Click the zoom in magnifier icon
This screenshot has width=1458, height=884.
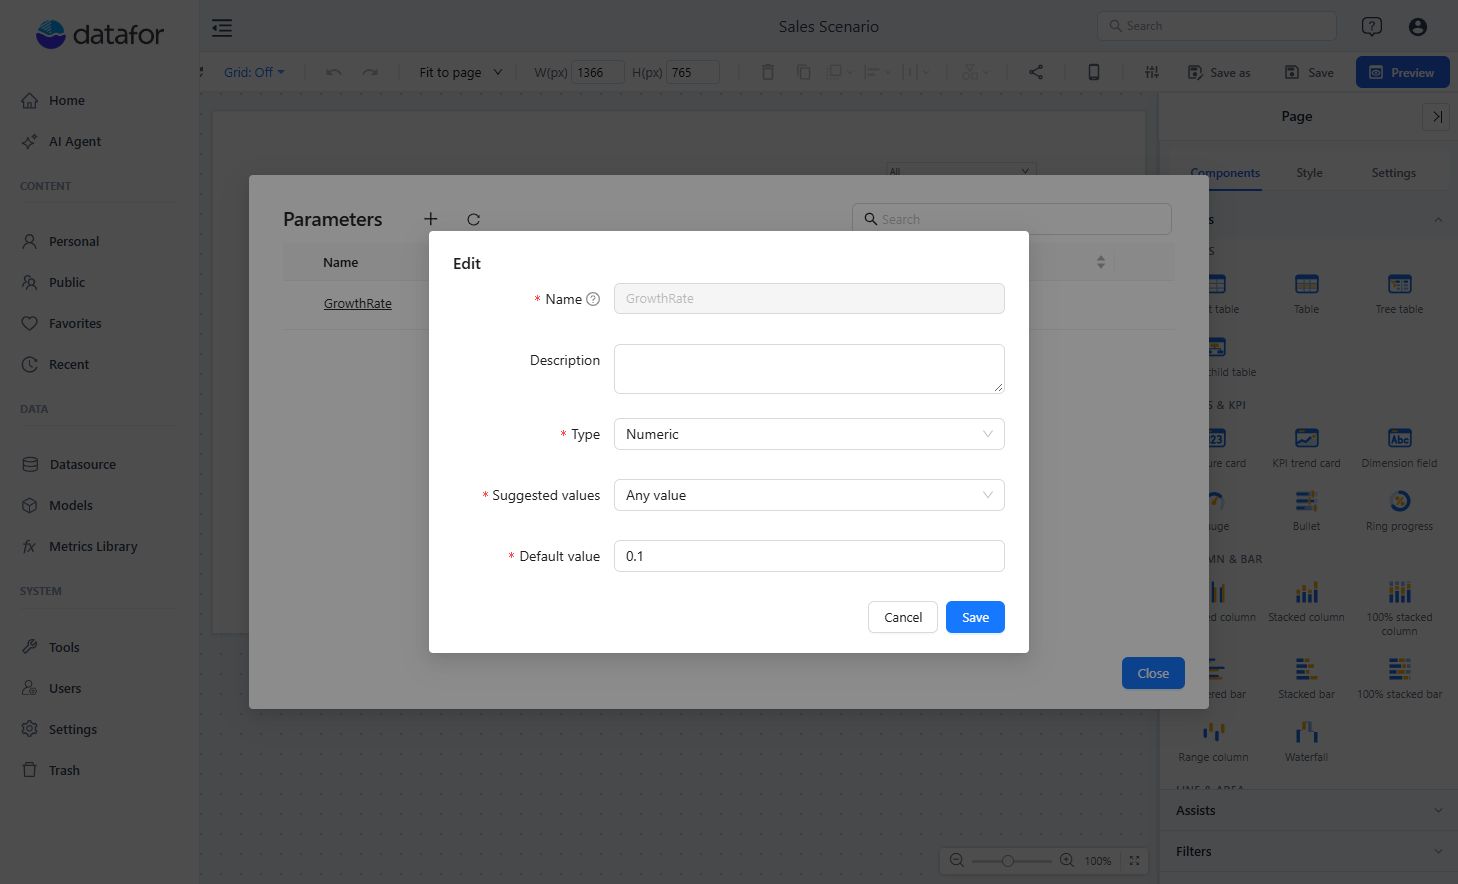click(1067, 860)
